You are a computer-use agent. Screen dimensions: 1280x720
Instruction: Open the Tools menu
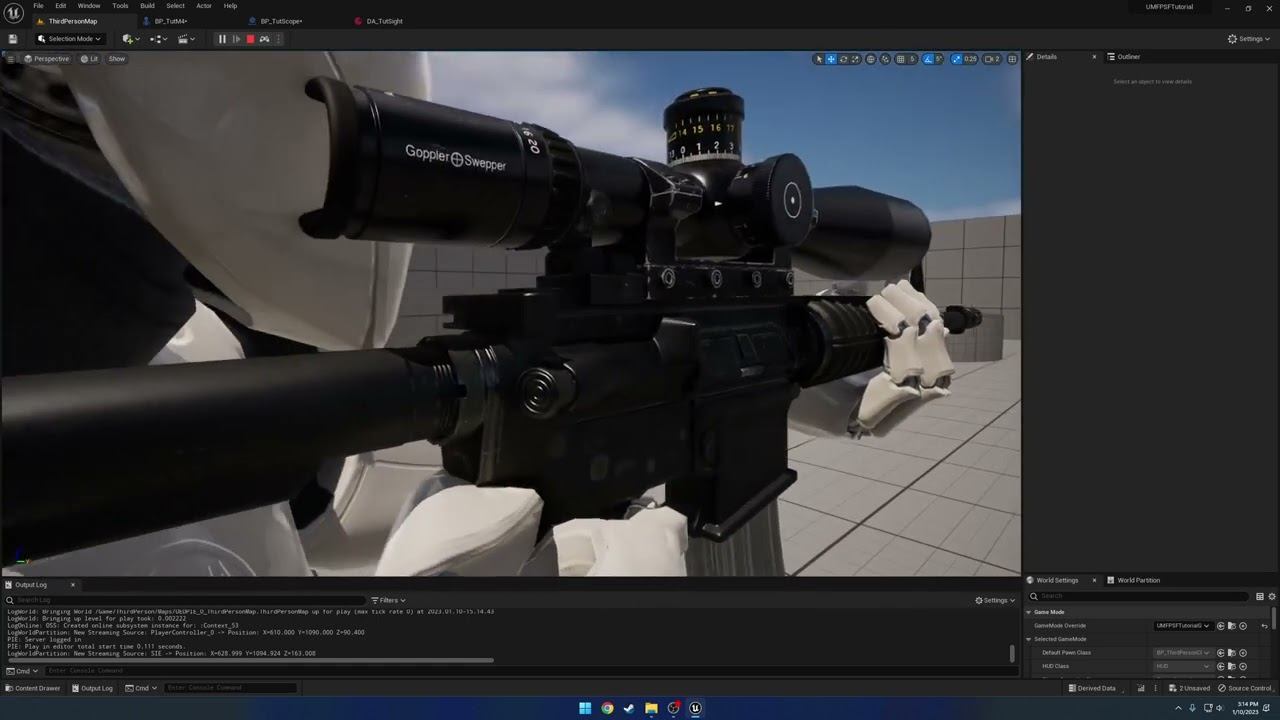[120, 6]
